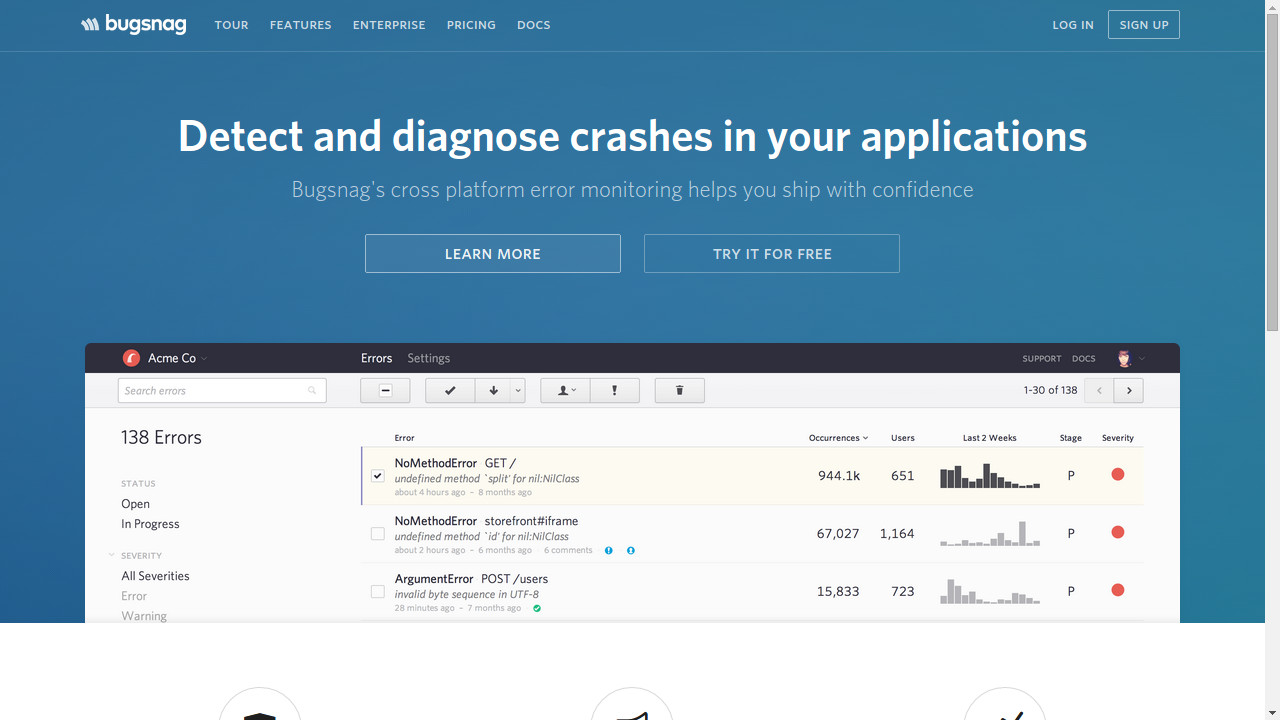Click the '138 Errors' heading

(161, 437)
